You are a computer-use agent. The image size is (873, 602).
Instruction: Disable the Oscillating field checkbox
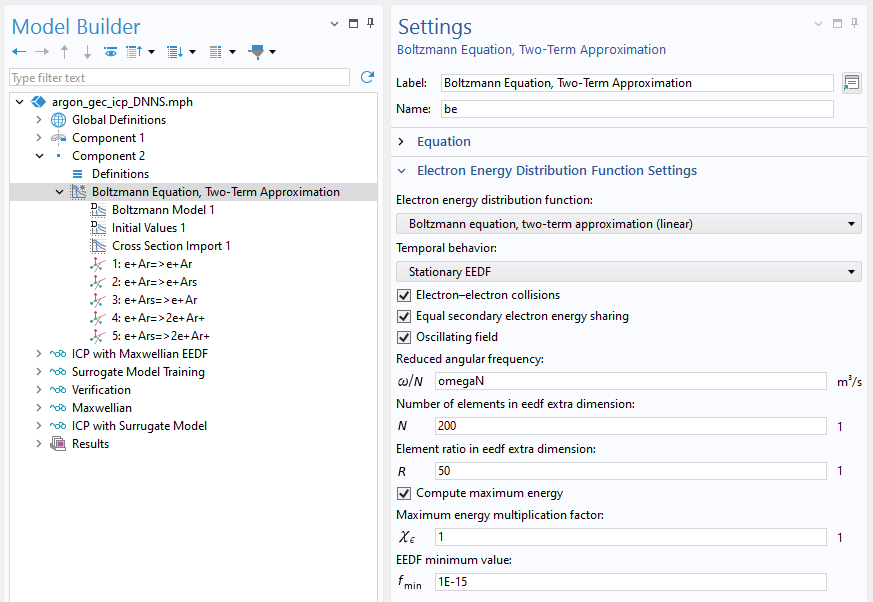point(404,337)
